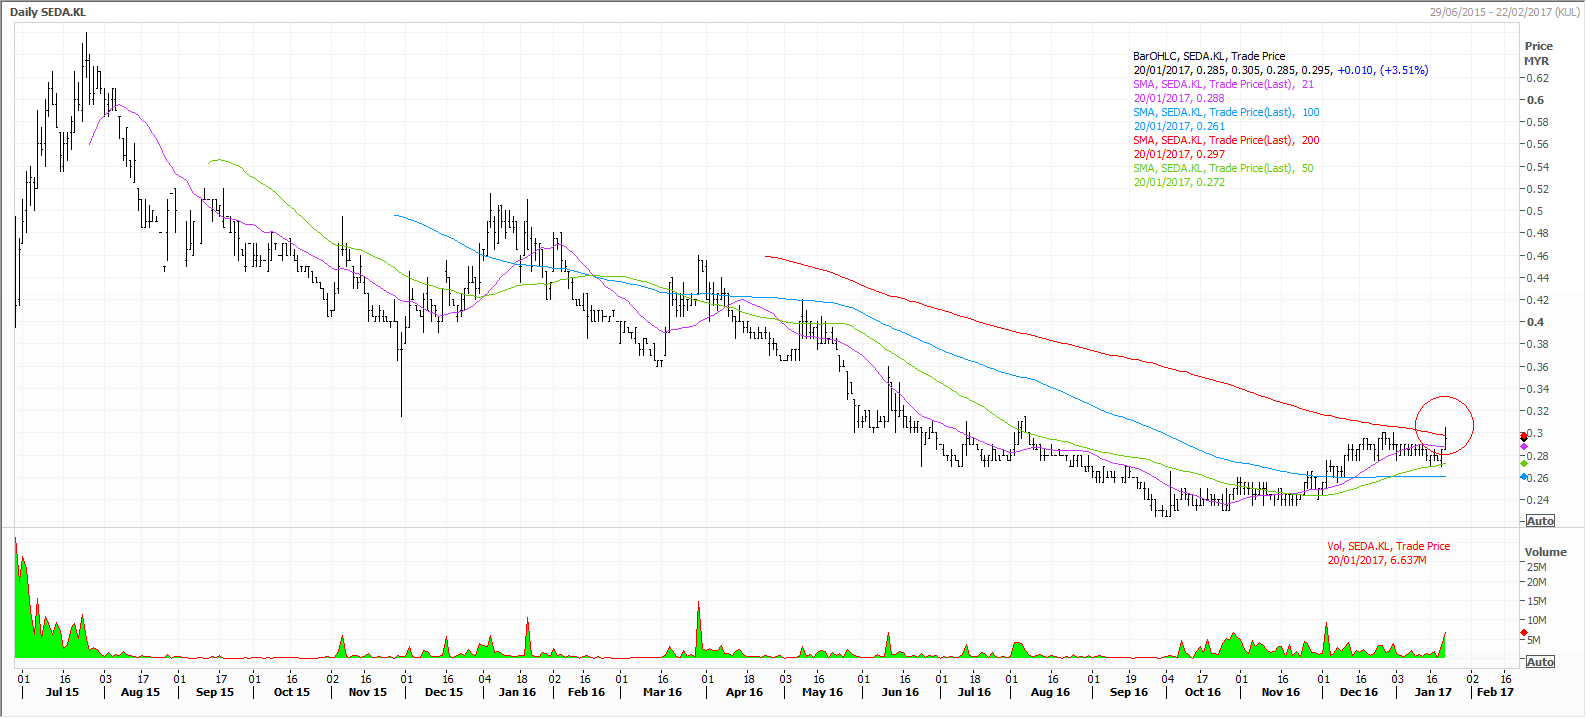Click the Vol, SEDA.KL volume legend

[1388, 546]
